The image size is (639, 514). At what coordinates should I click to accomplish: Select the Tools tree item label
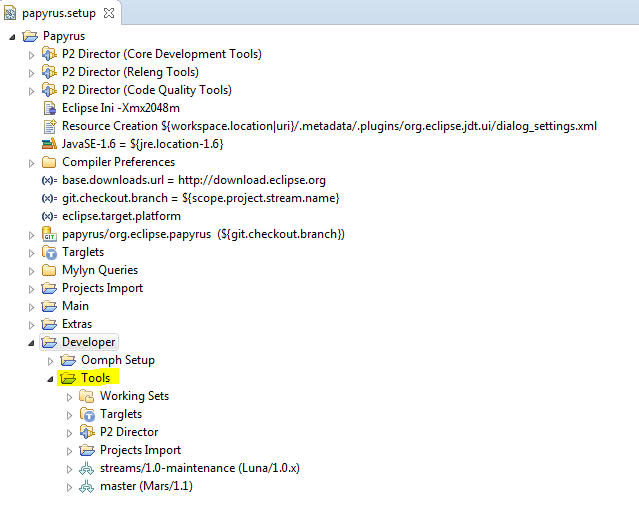[96, 378]
